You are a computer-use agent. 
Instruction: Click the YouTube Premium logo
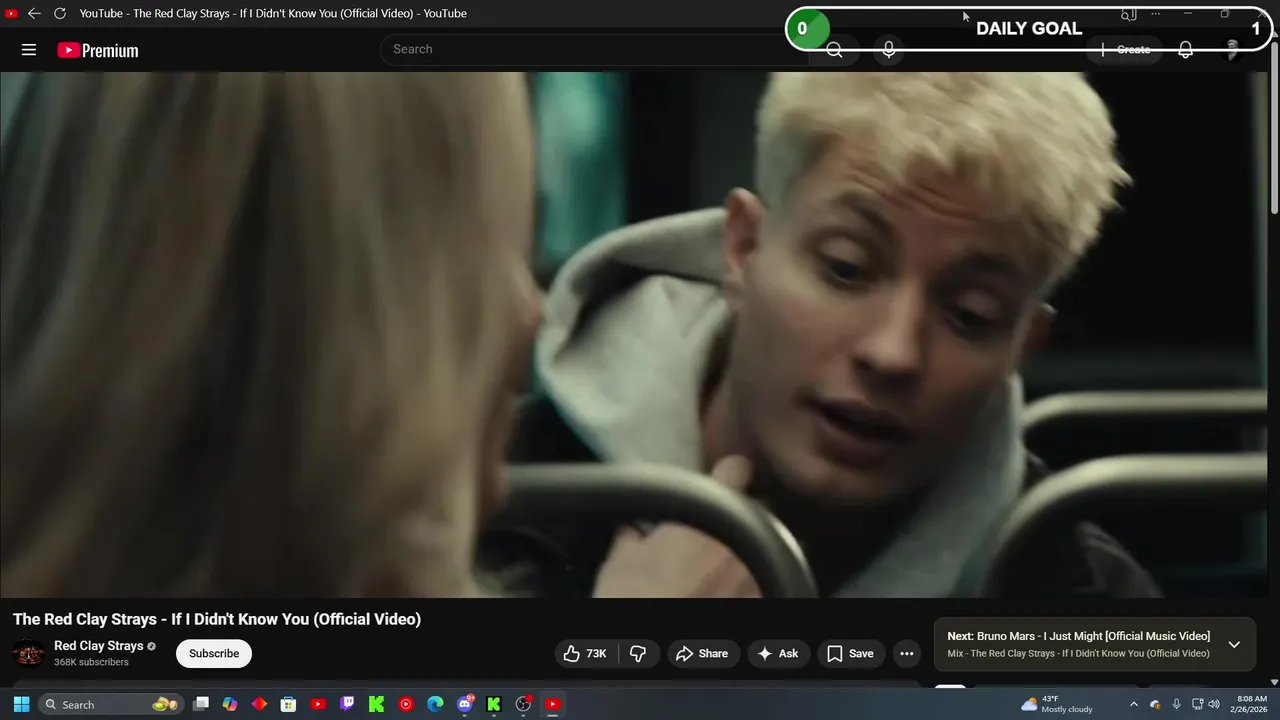[98, 50]
